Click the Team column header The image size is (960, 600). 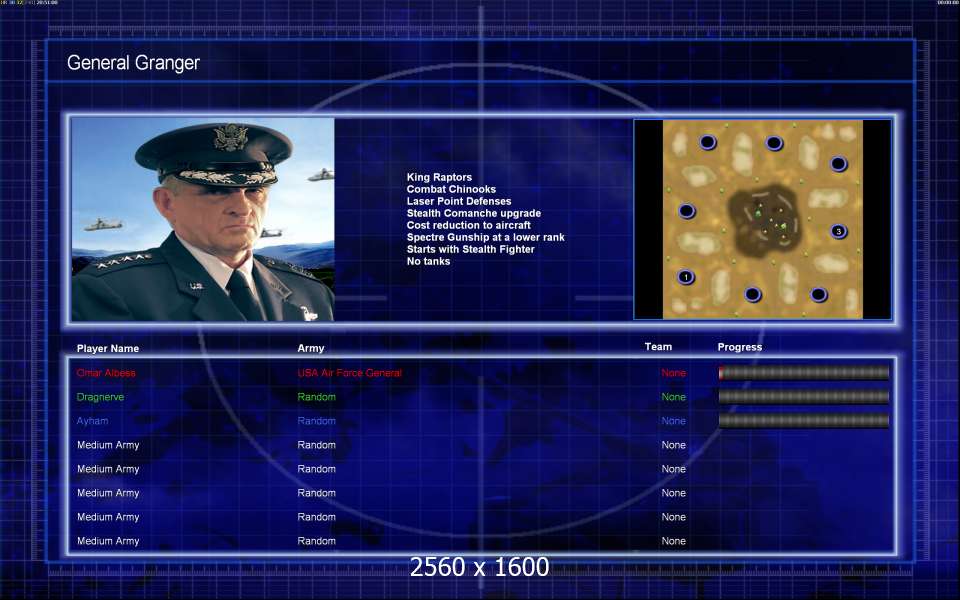[x=658, y=347]
